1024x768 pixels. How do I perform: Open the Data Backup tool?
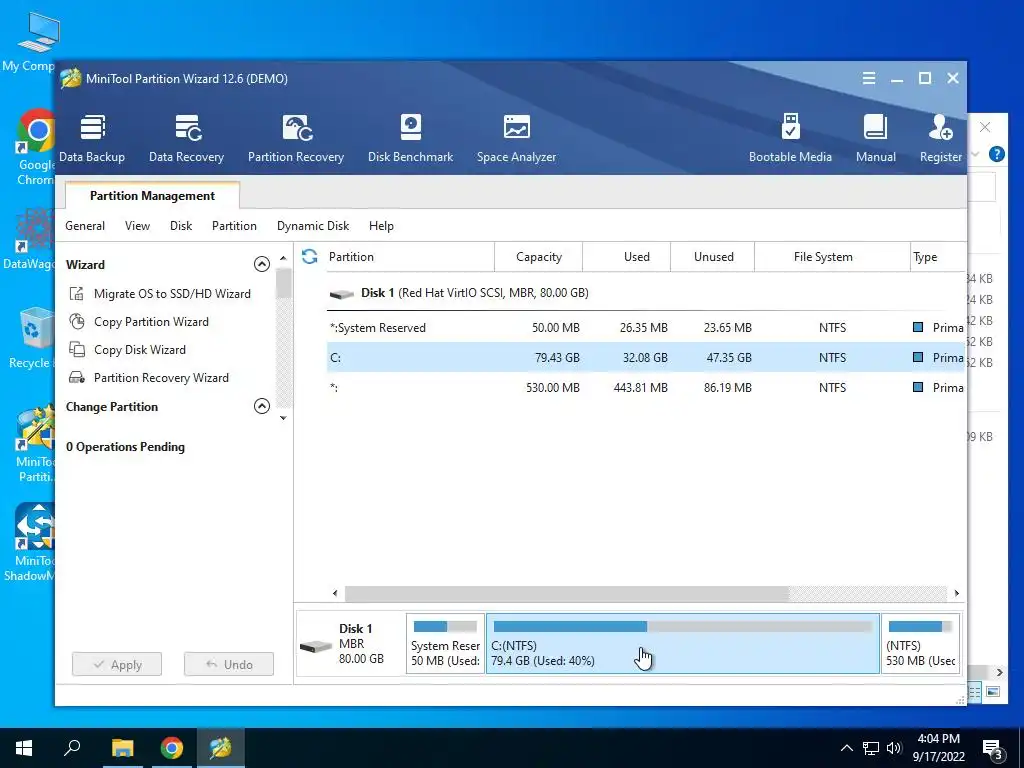[x=92, y=138]
